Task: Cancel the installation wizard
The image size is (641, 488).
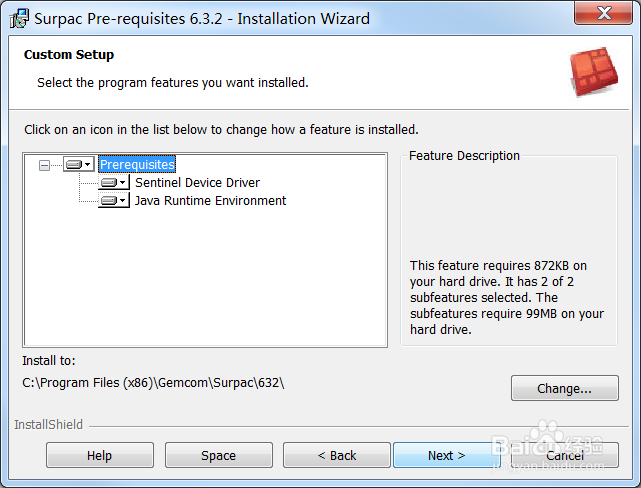Action: (565, 455)
